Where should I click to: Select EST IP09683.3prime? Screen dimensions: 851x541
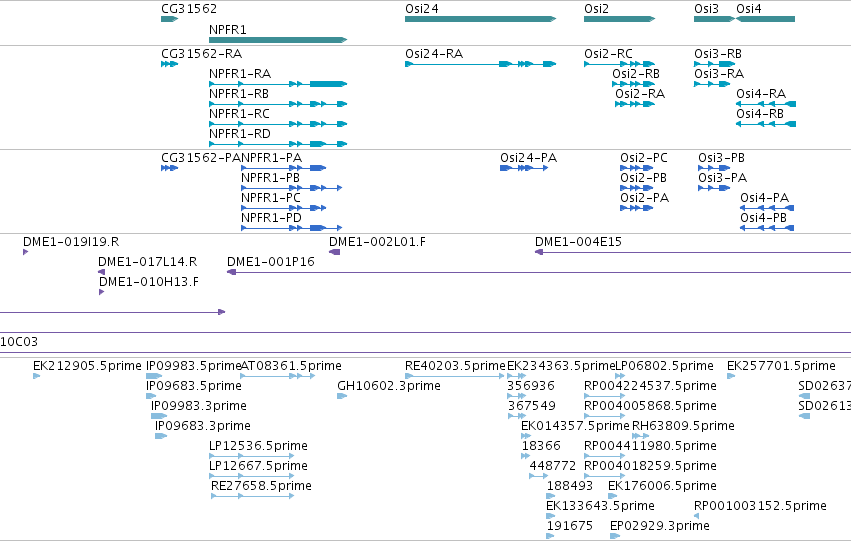(161, 436)
